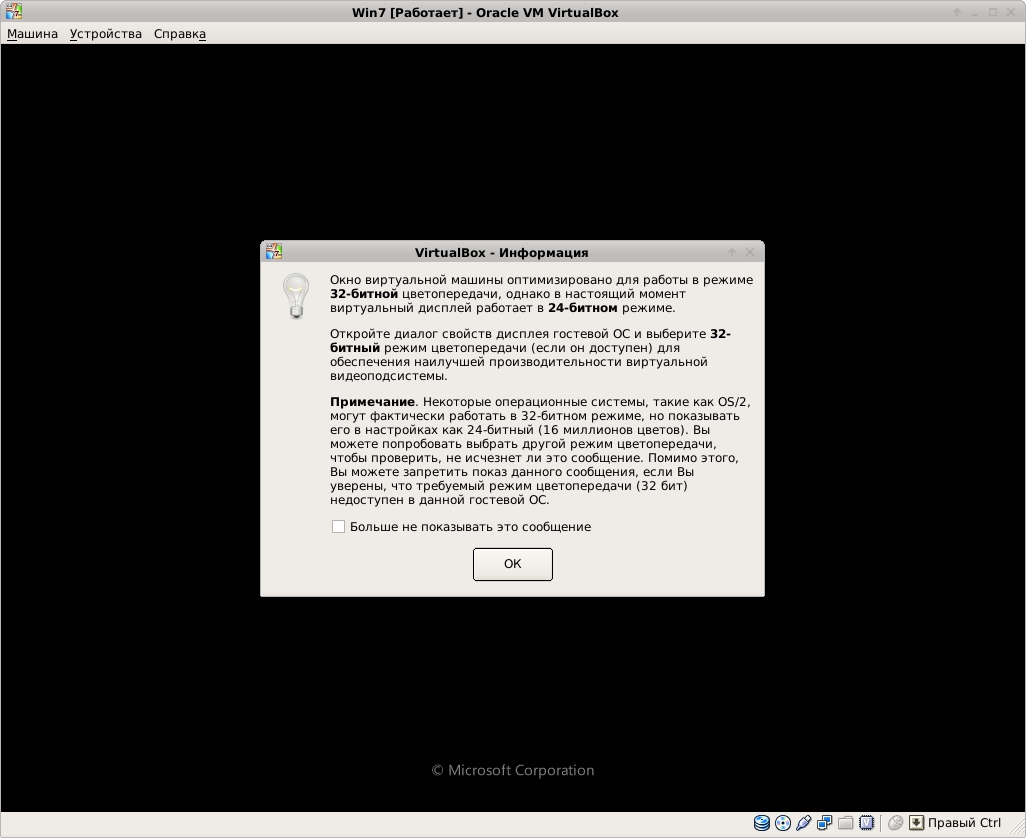
Task: Click the dialog's VirtualBox title bar icon
Action: click(x=274, y=252)
